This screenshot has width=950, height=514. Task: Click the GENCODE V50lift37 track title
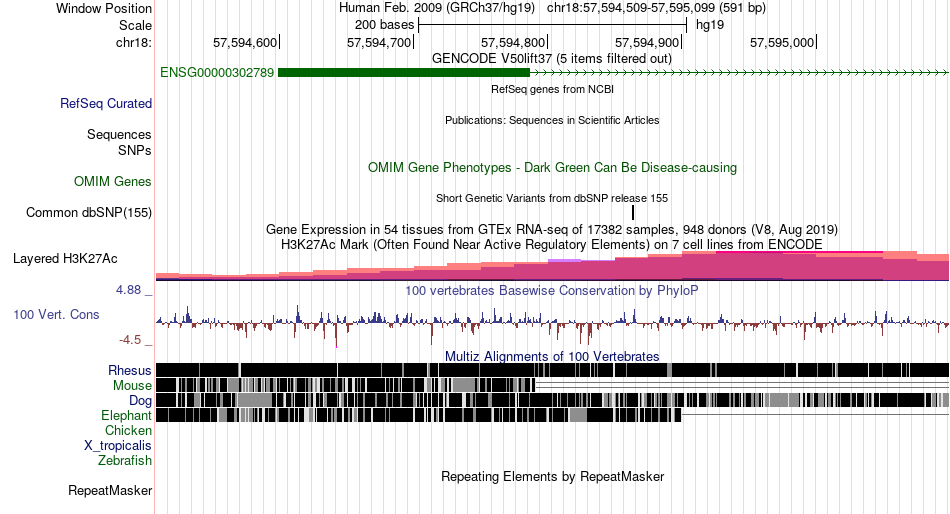[x=552, y=59]
